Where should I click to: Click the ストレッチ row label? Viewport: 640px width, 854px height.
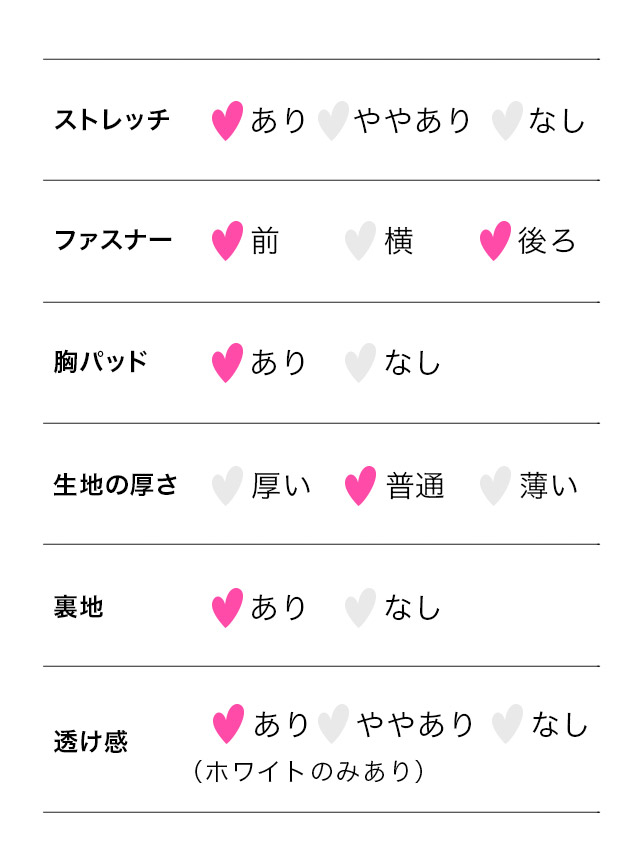(x=112, y=121)
